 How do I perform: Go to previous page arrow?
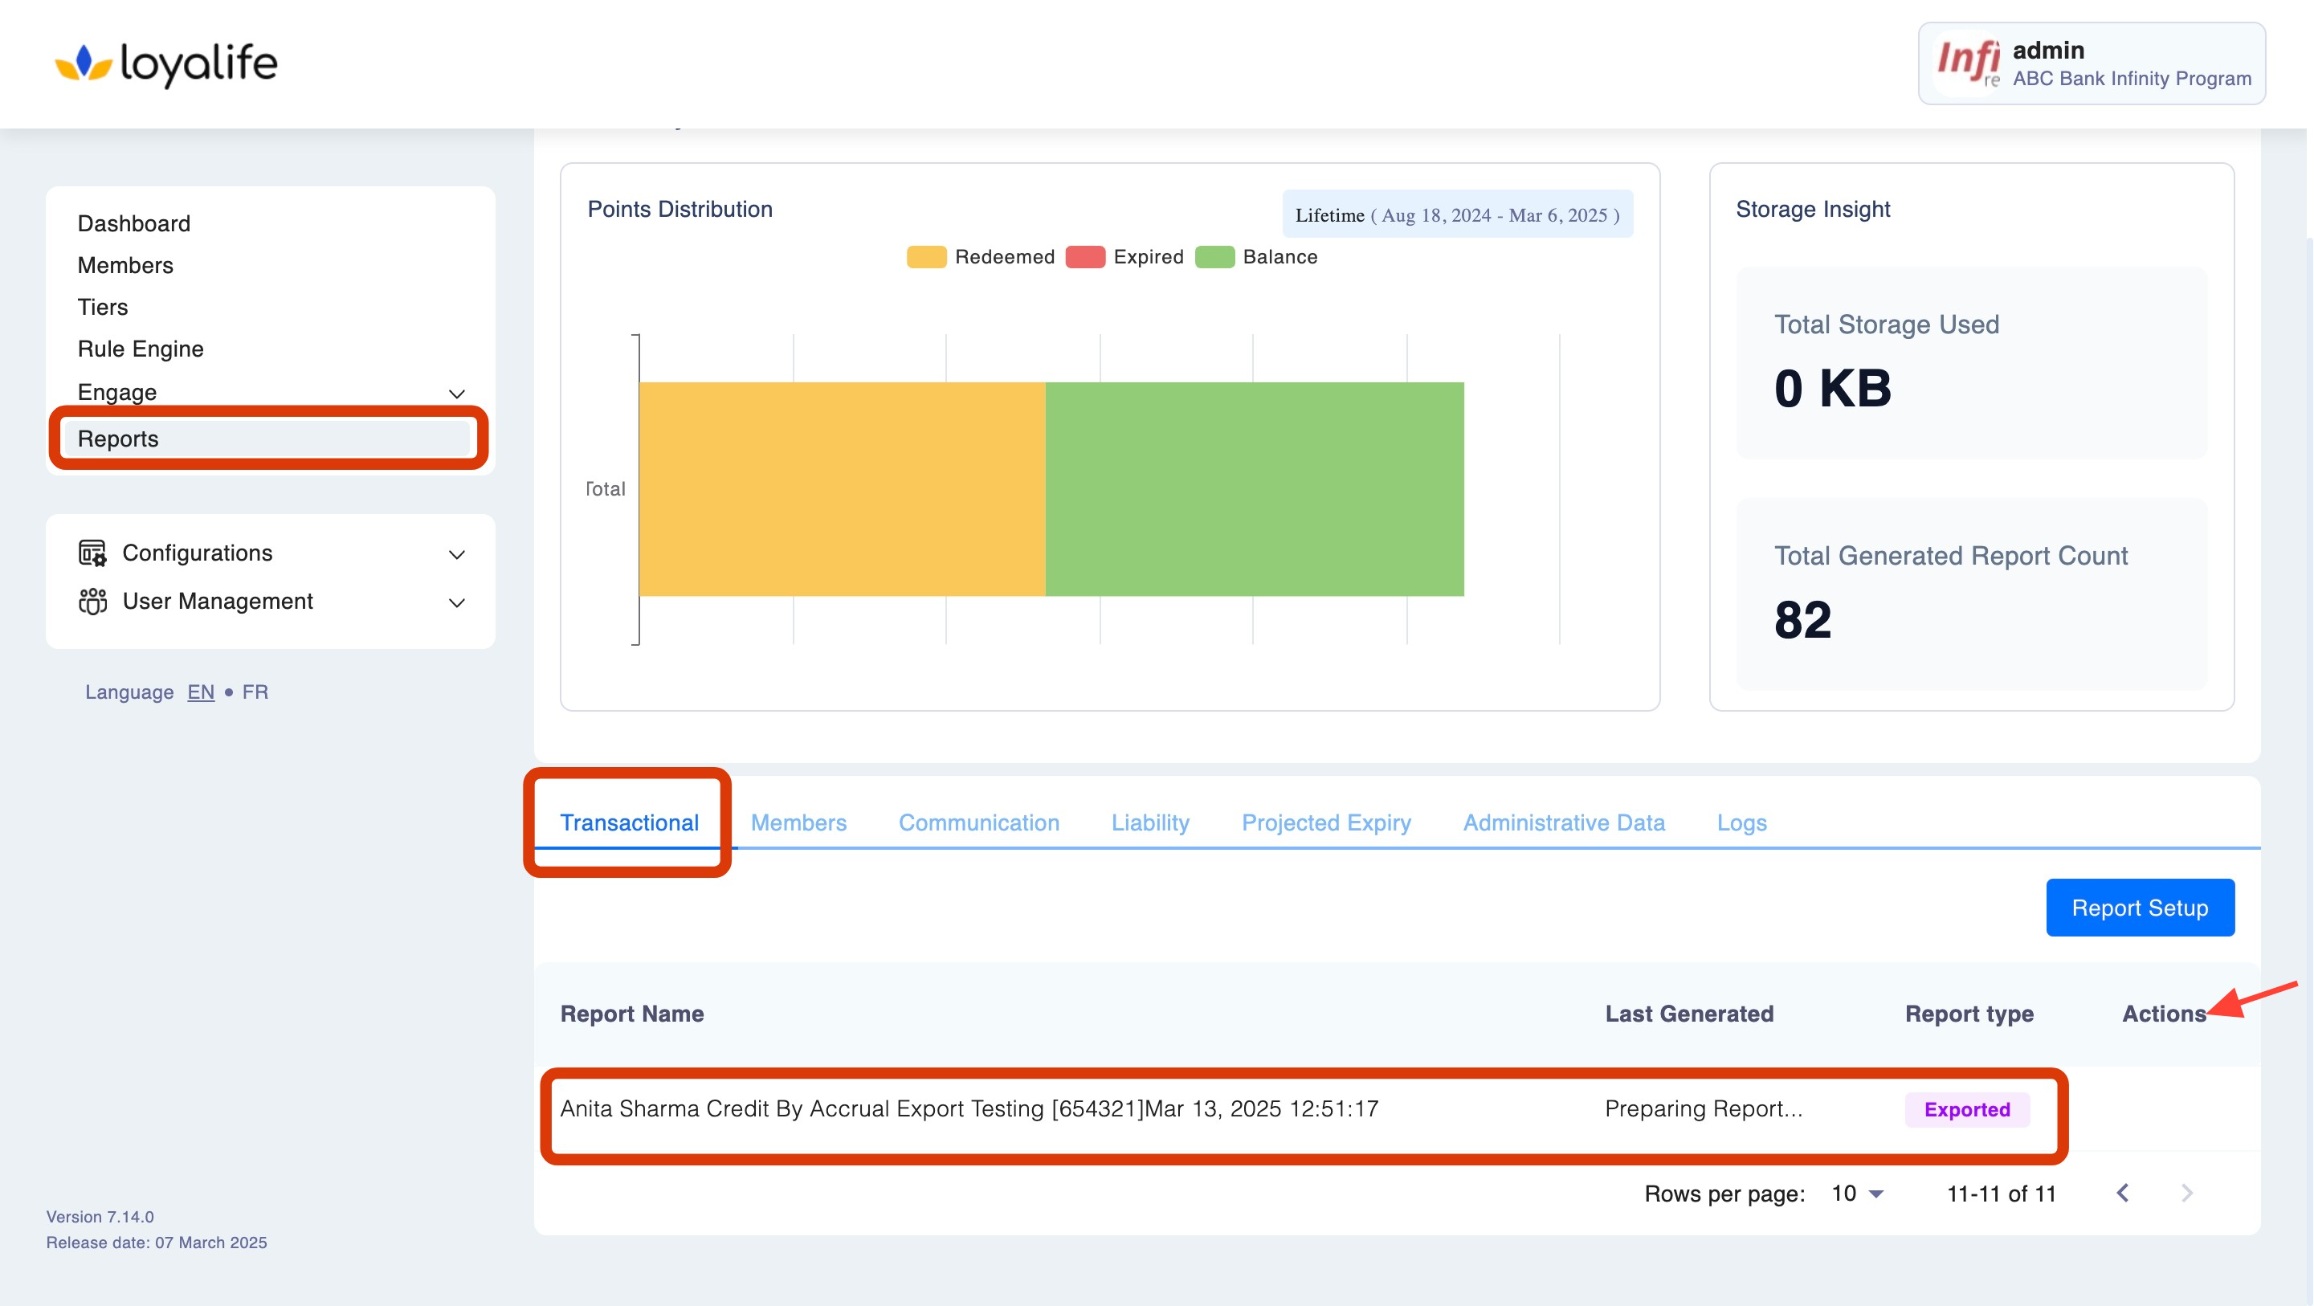(2123, 1193)
